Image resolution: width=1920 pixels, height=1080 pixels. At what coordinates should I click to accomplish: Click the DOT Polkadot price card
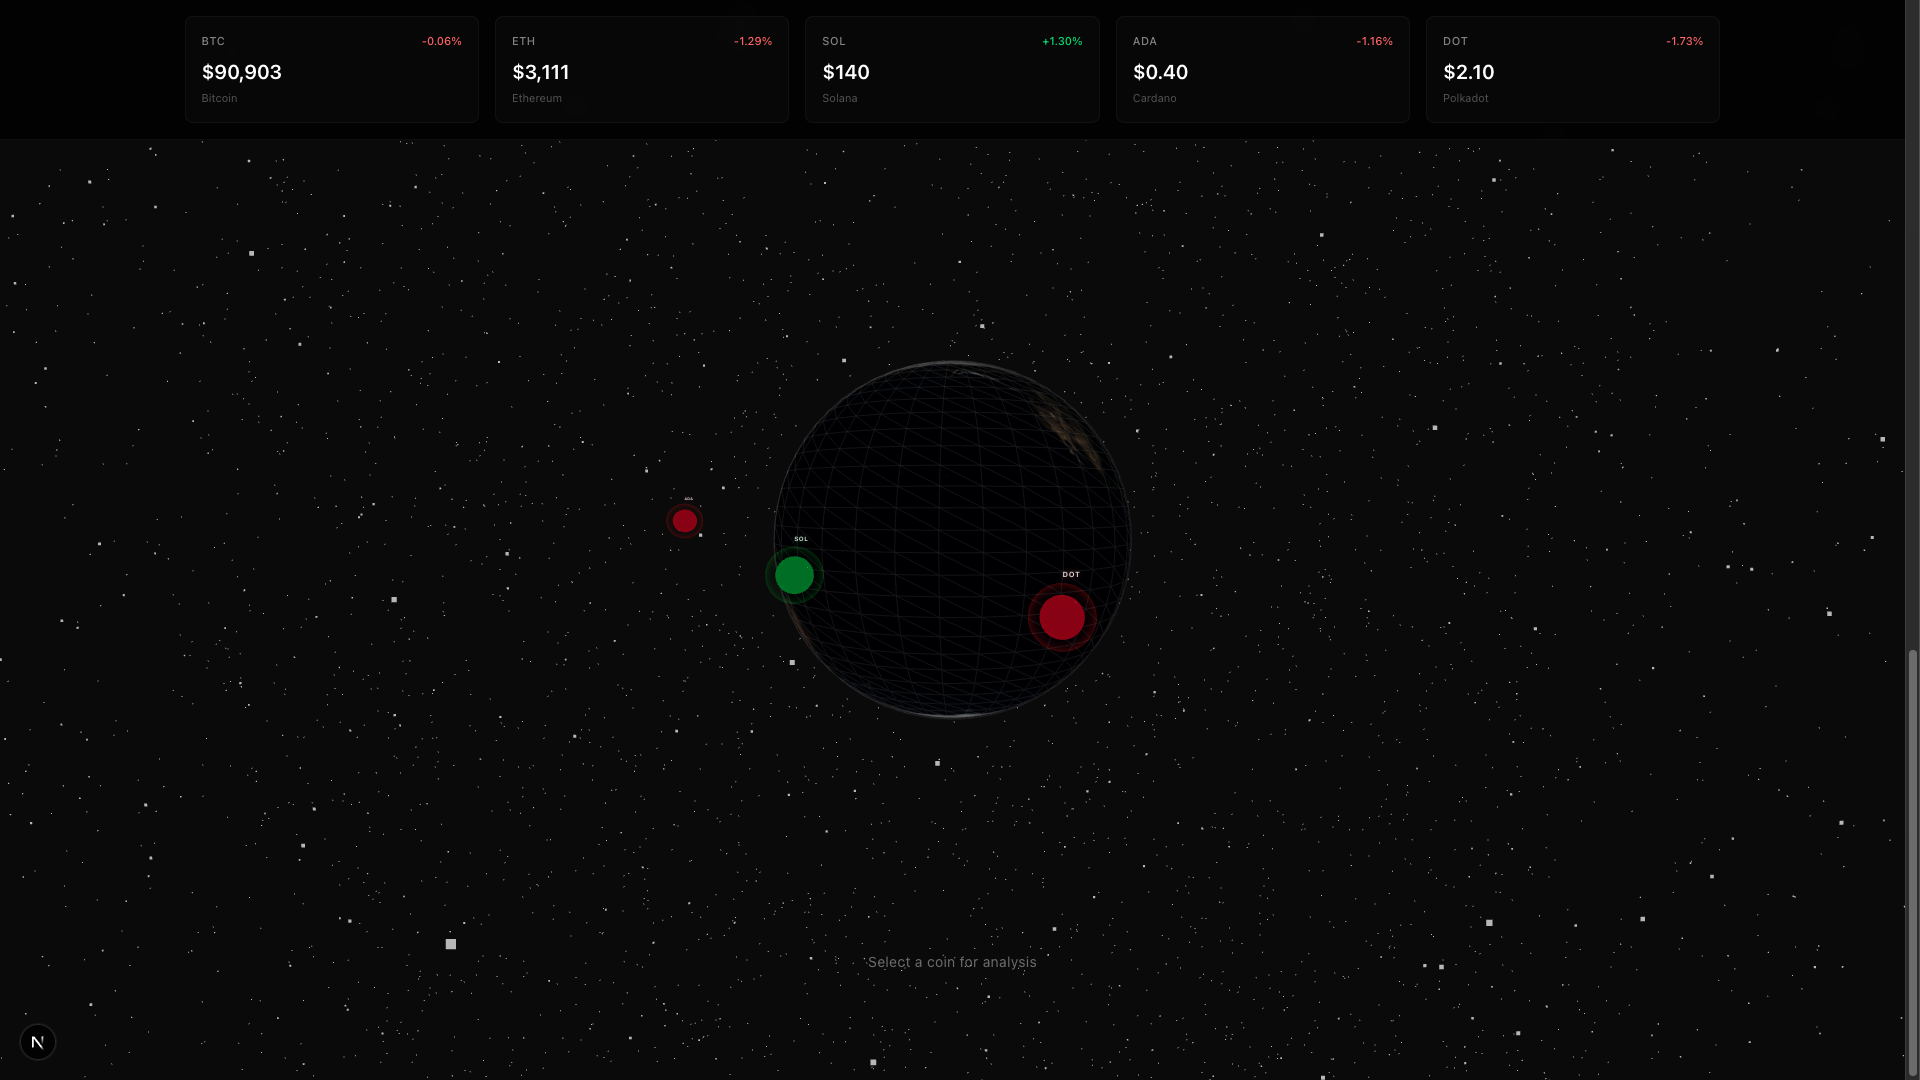[x=1572, y=69]
